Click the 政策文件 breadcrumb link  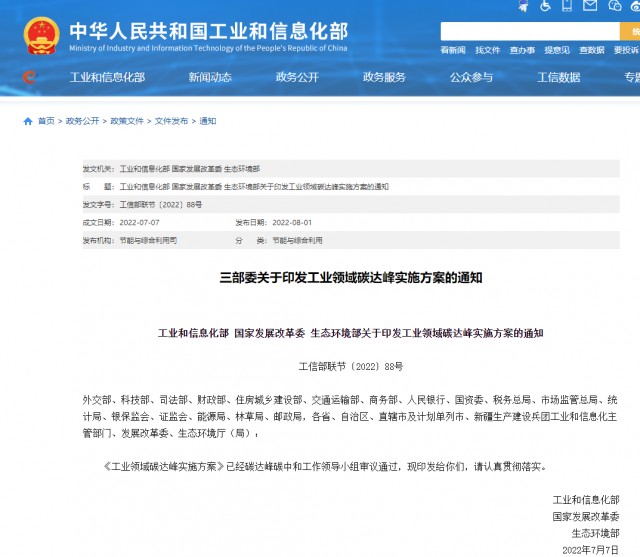[127, 121]
